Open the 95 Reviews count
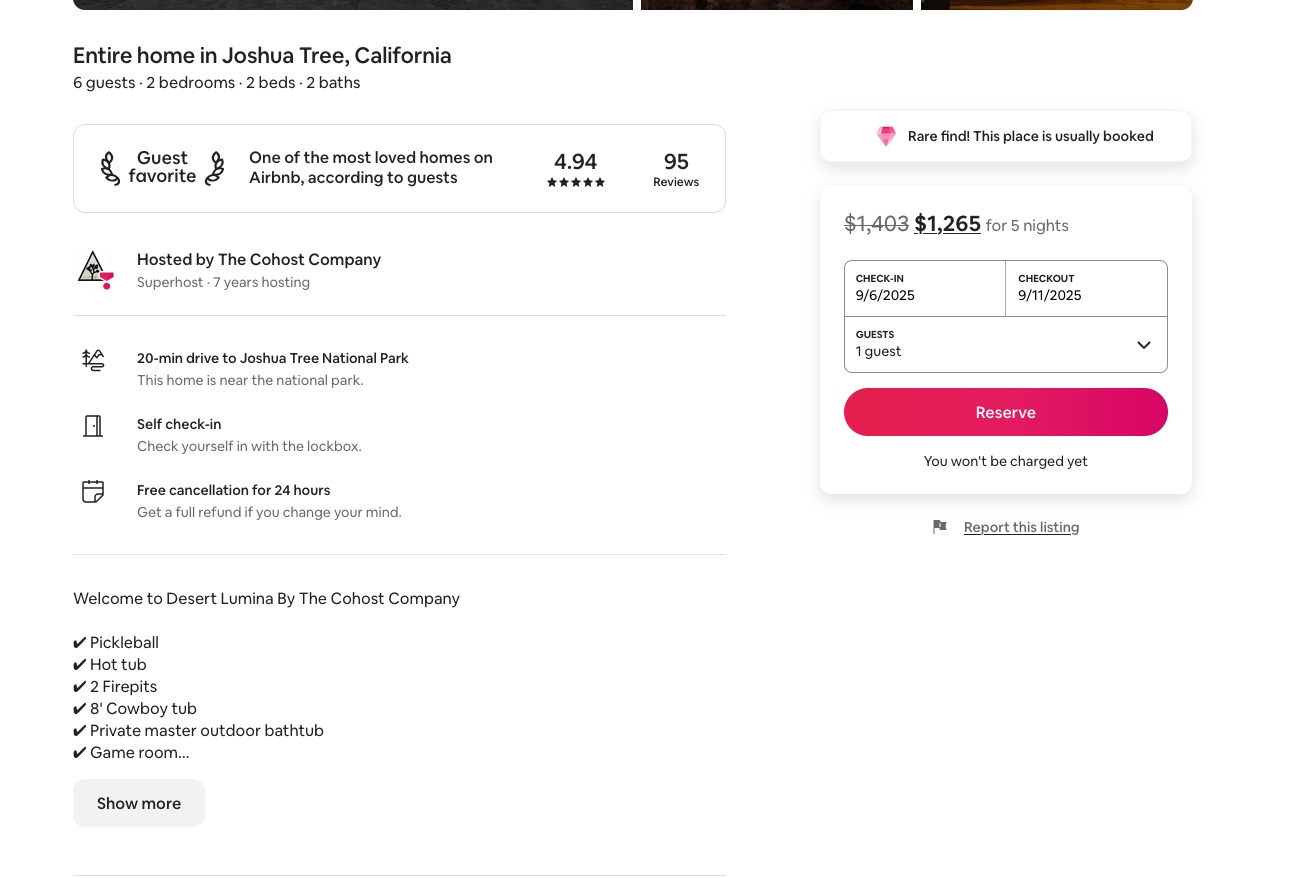This screenshot has width=1299, height=878. coord(676,168)
